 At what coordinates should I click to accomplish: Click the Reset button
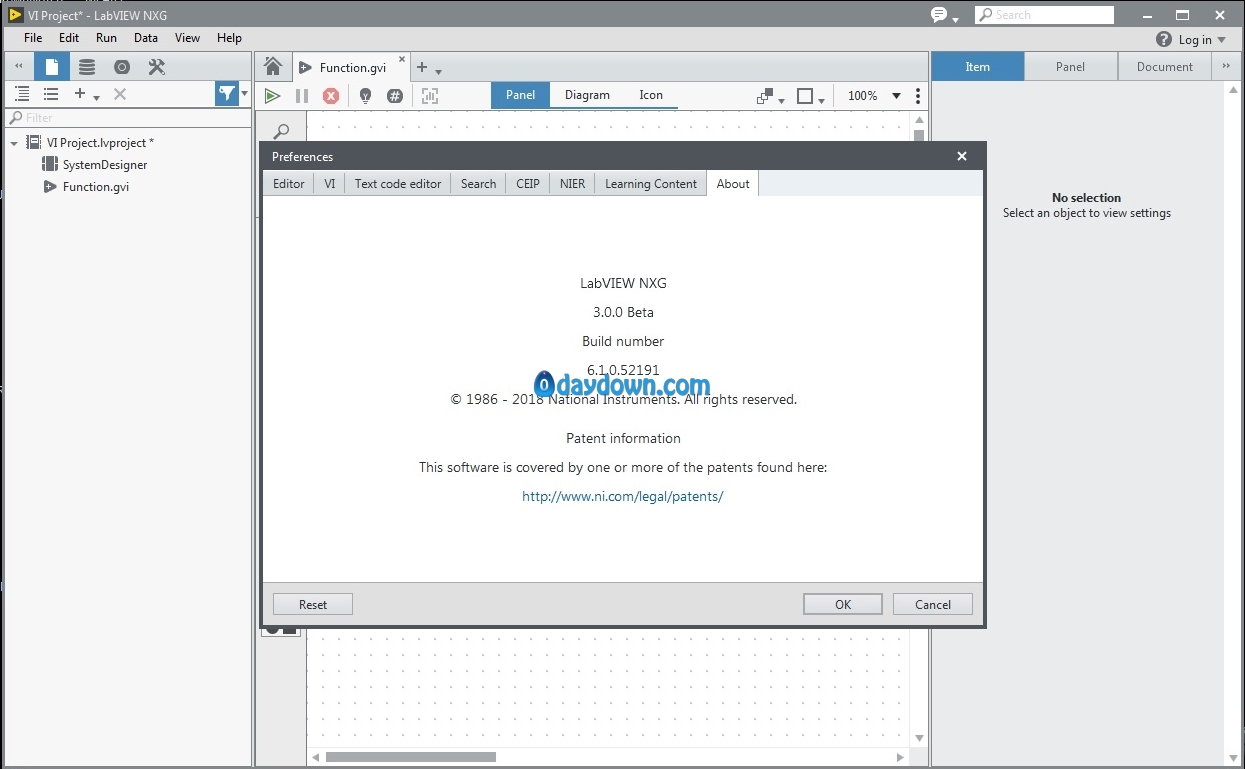point(313,604)
